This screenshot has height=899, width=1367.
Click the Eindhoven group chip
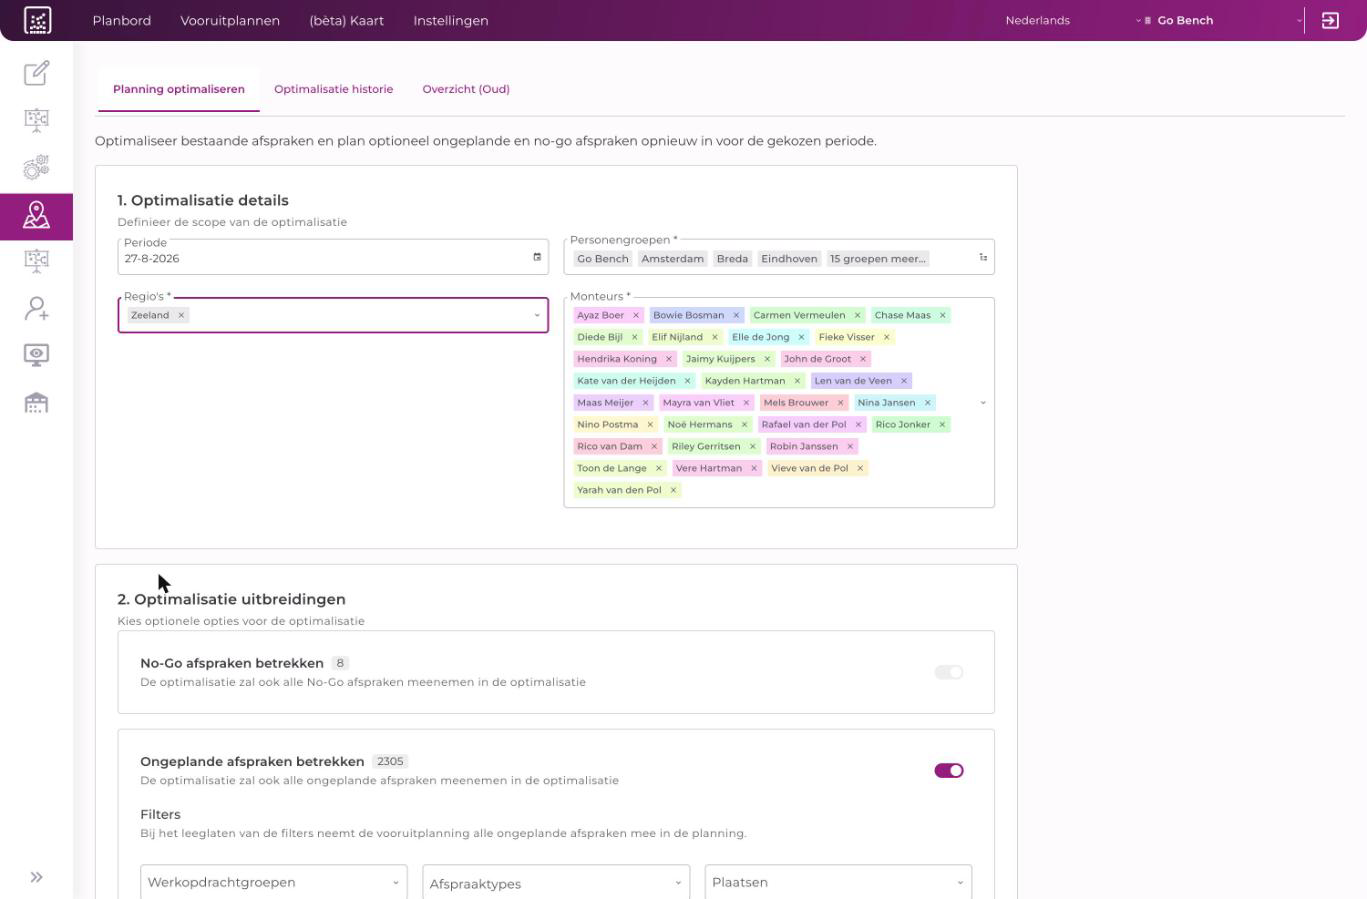[789, 258]
